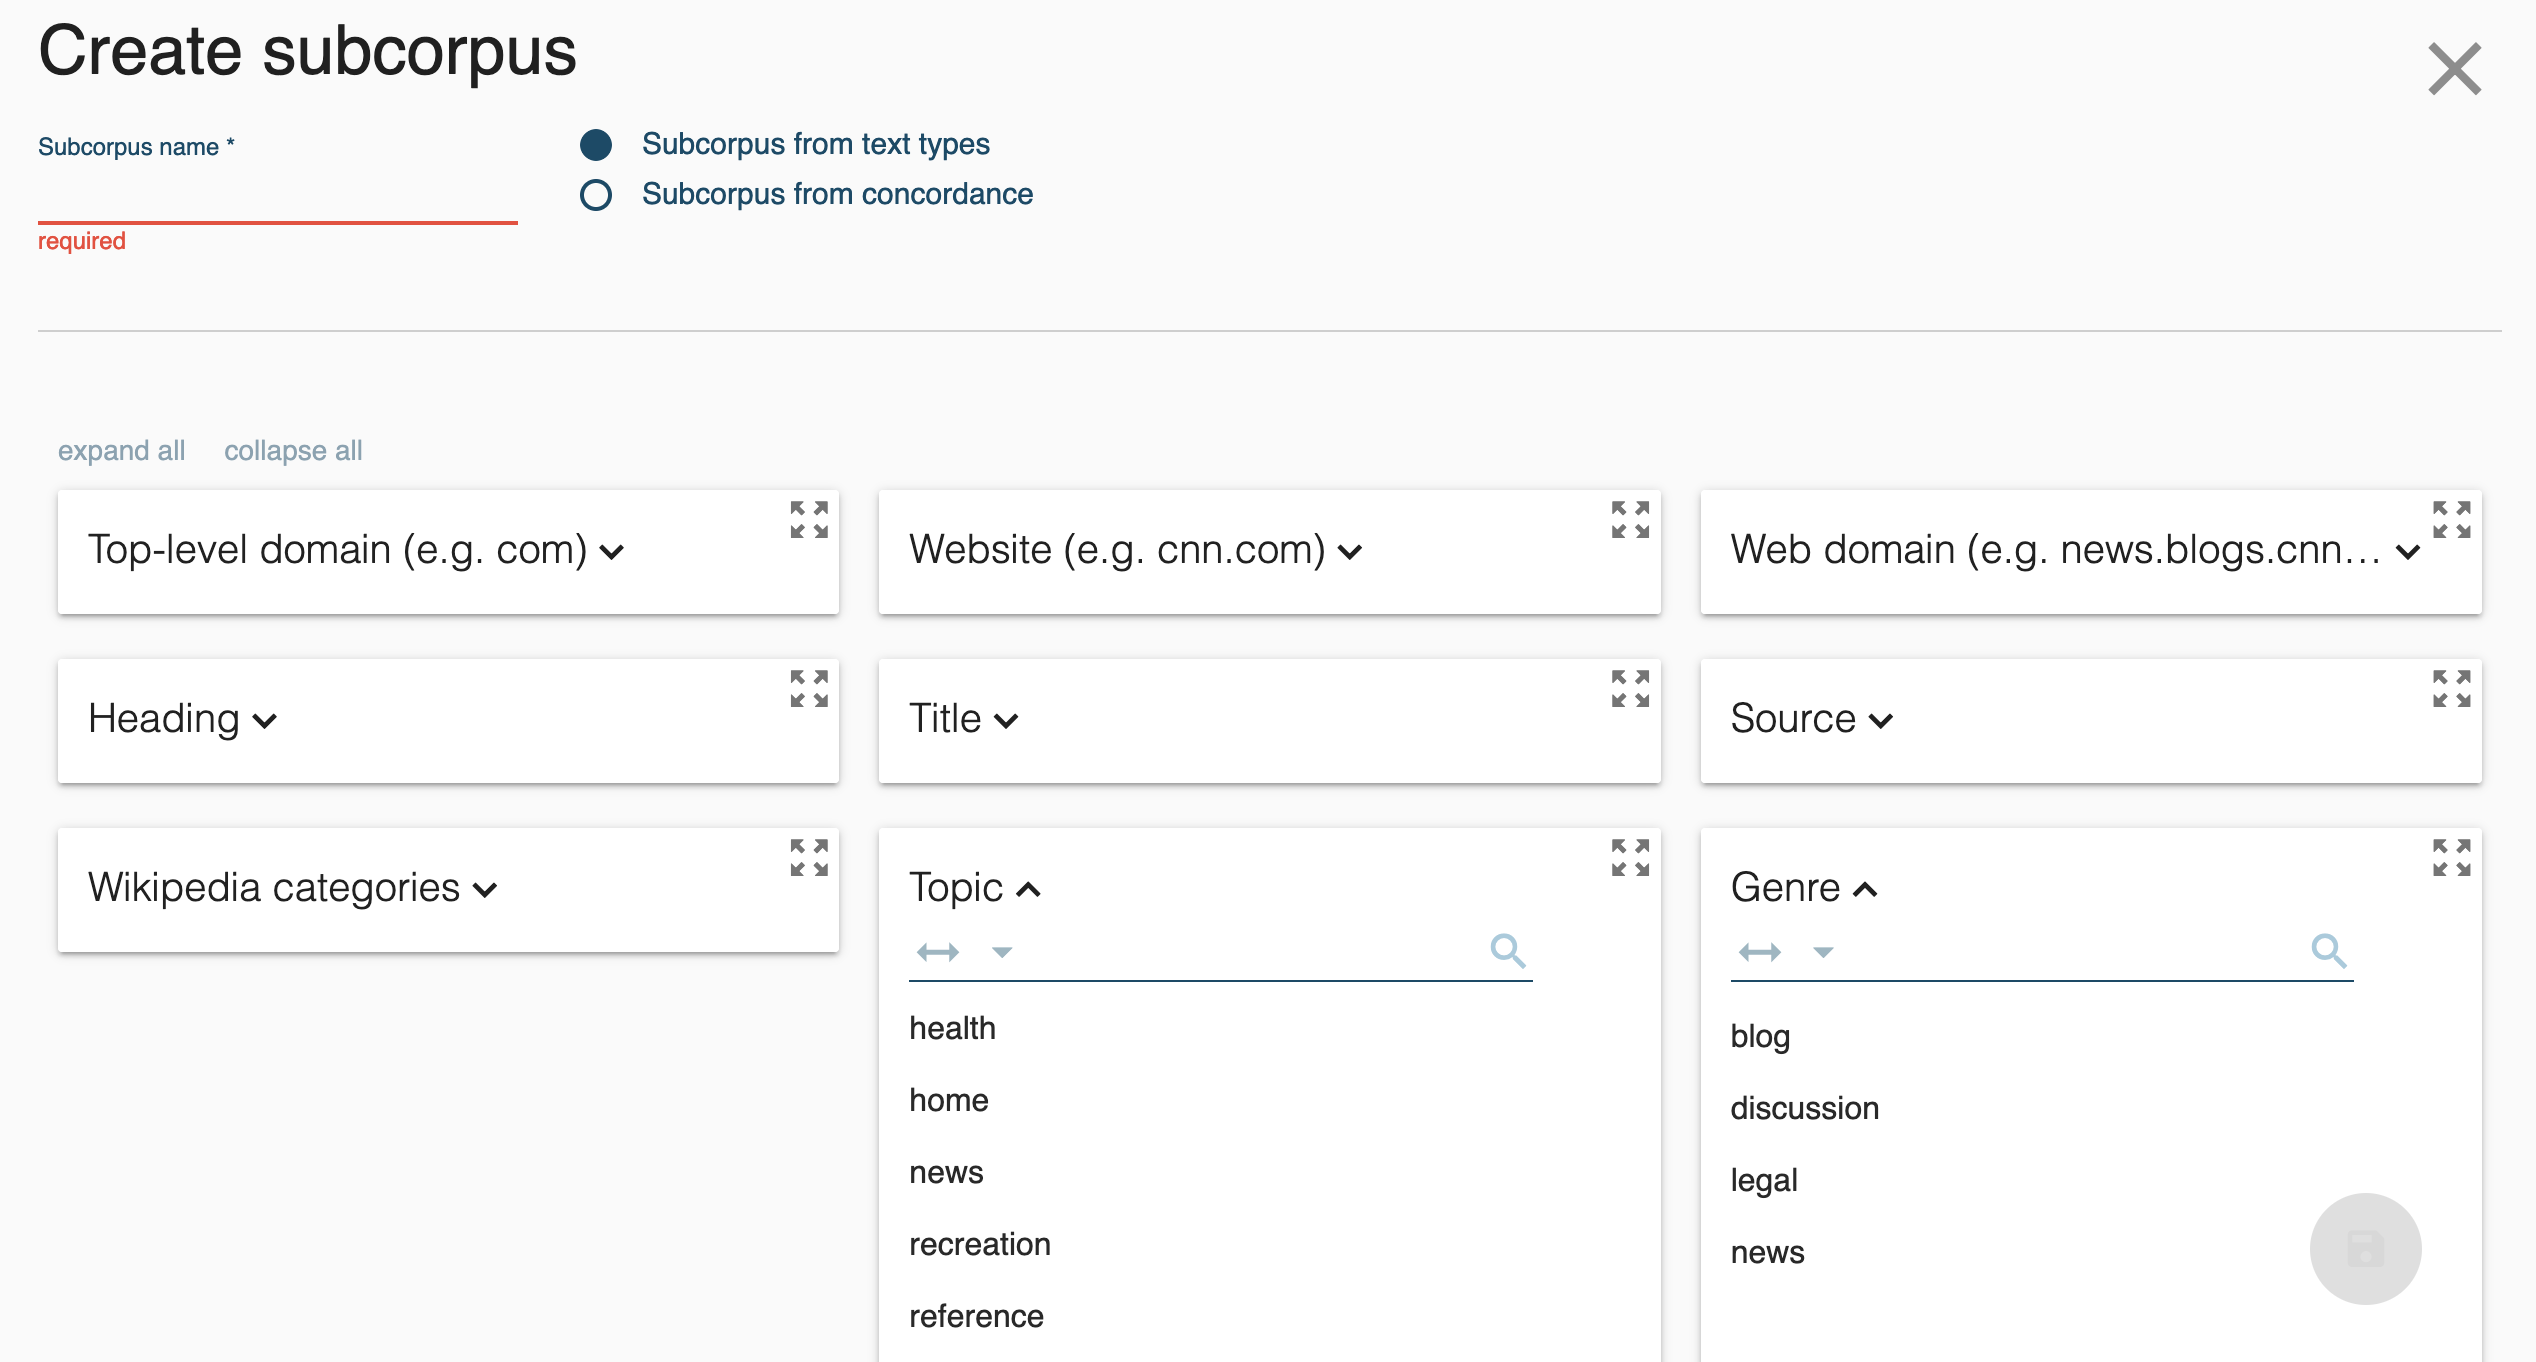Expand the Title section
2536x1362 pixels.
(963, 719)
